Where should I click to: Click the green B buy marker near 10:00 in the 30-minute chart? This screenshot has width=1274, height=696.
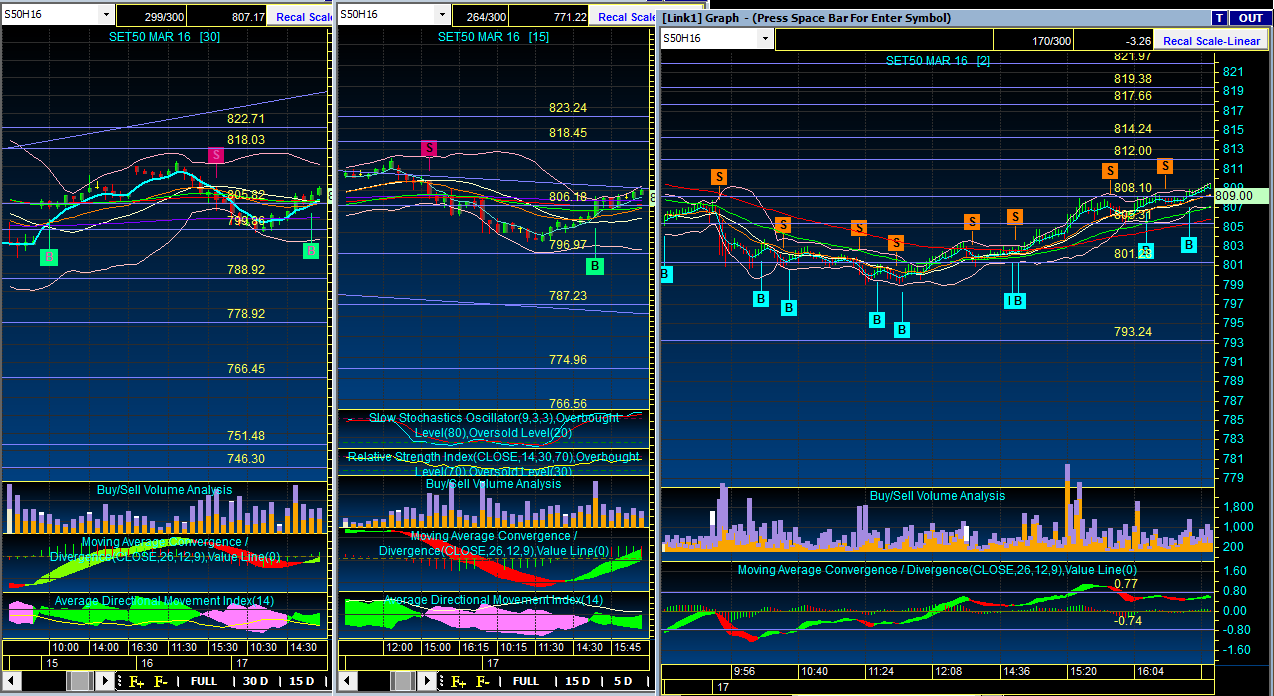[x=48, y=258]
